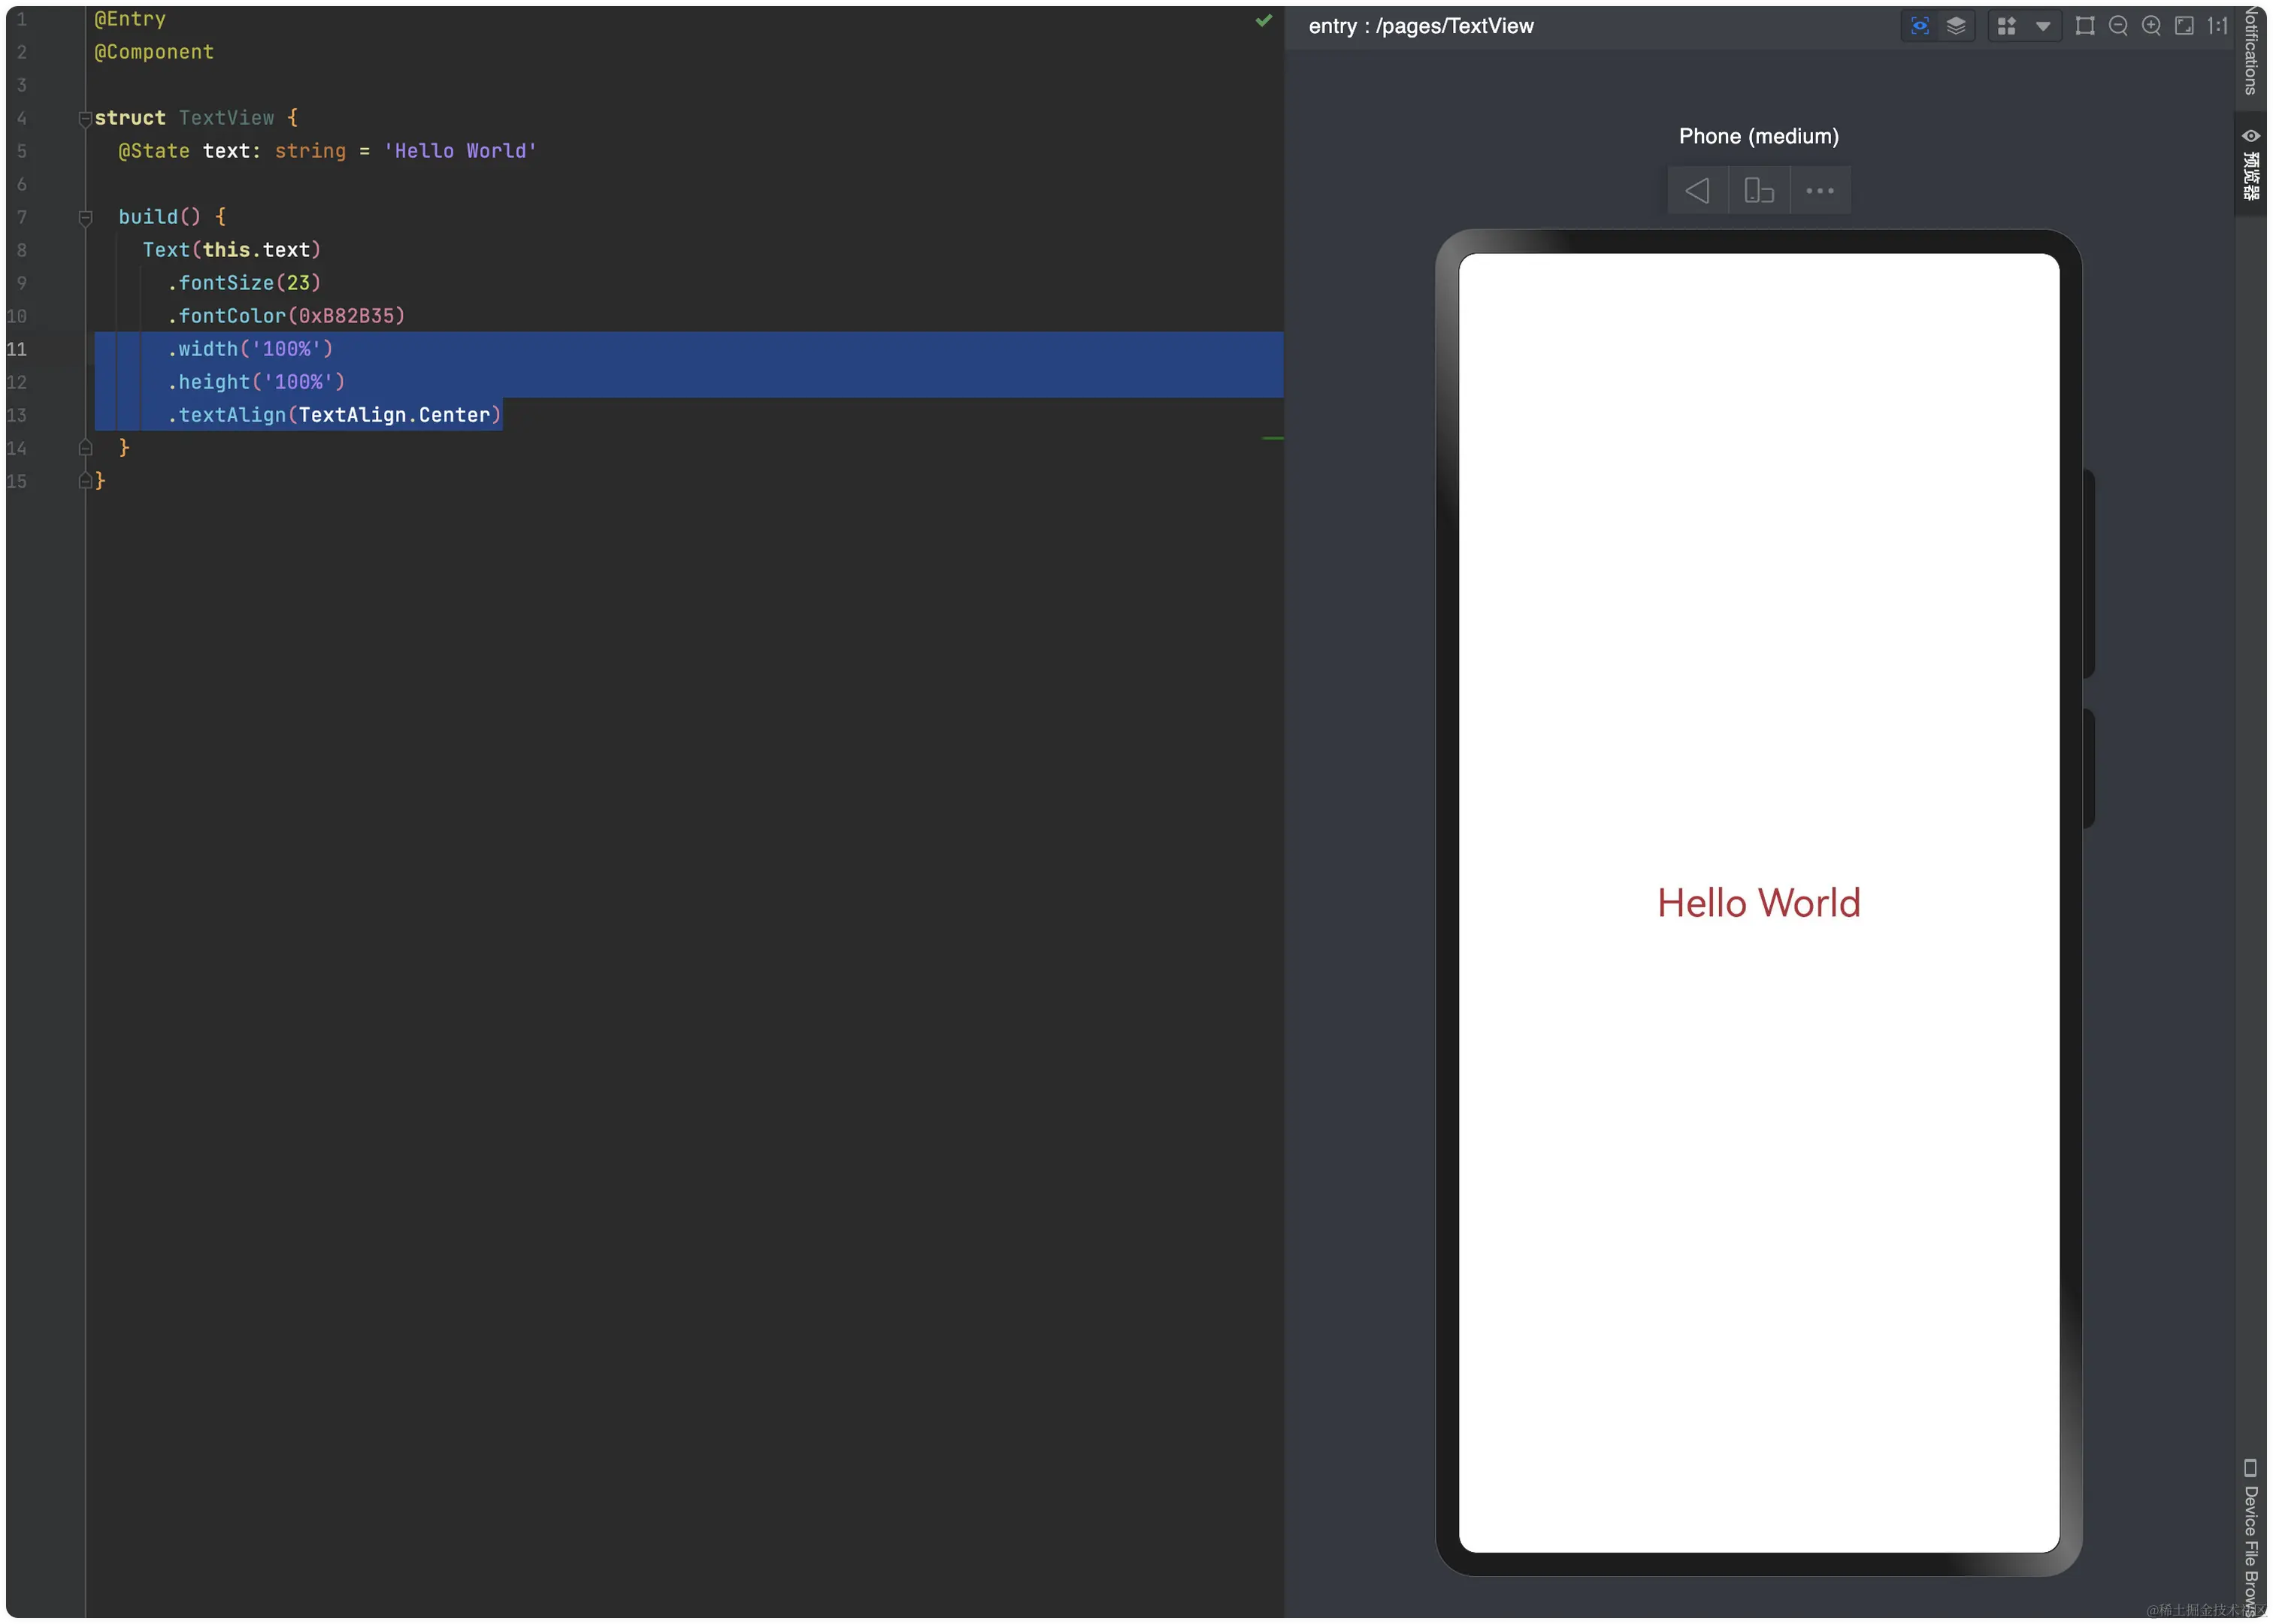Image resolution: width=2273 pixels, height=1624 pixels.
Task: Zoom in the previewer
Action: (x=2151, y=26)
